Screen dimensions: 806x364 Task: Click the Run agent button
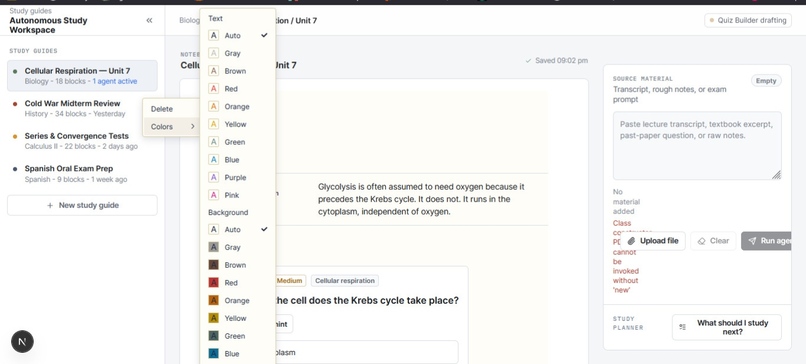coord(766,241)
